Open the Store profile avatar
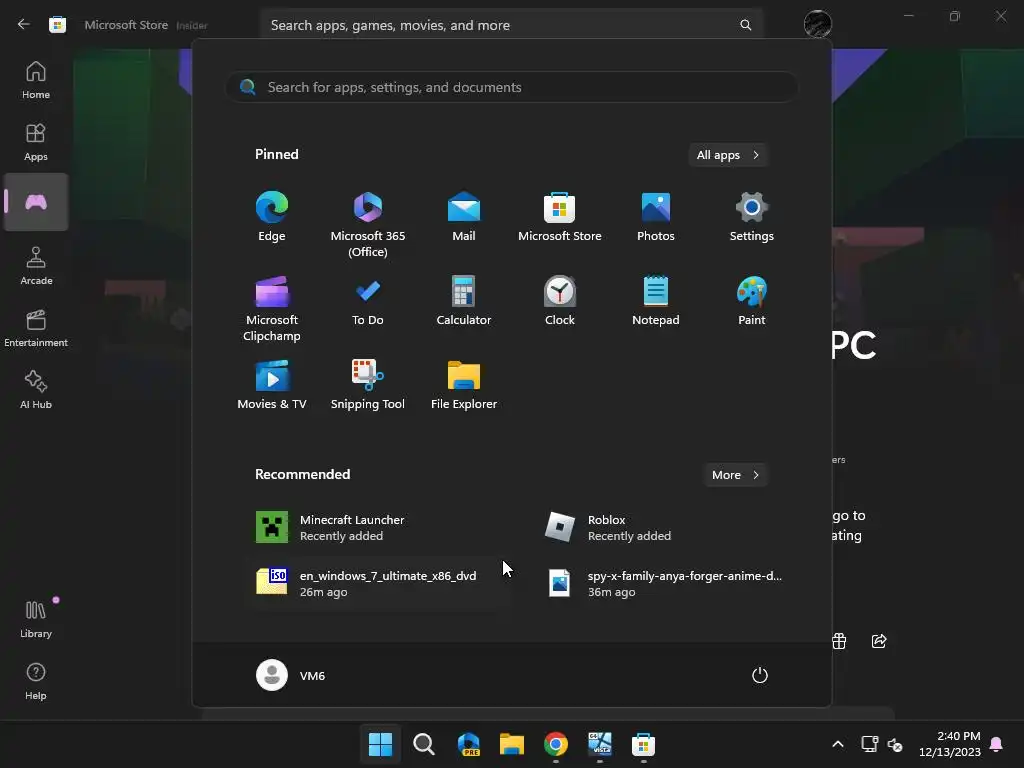 tap(818, 24)
